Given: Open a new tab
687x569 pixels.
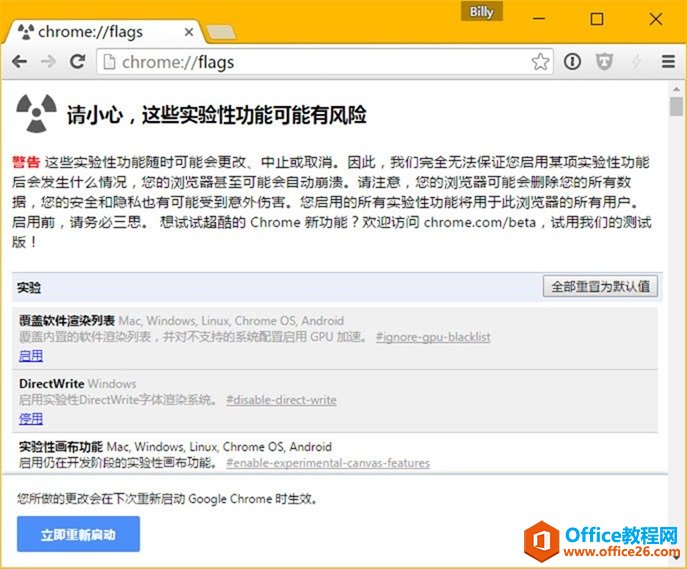Looking at the screenshot, I should click(221, 32).
